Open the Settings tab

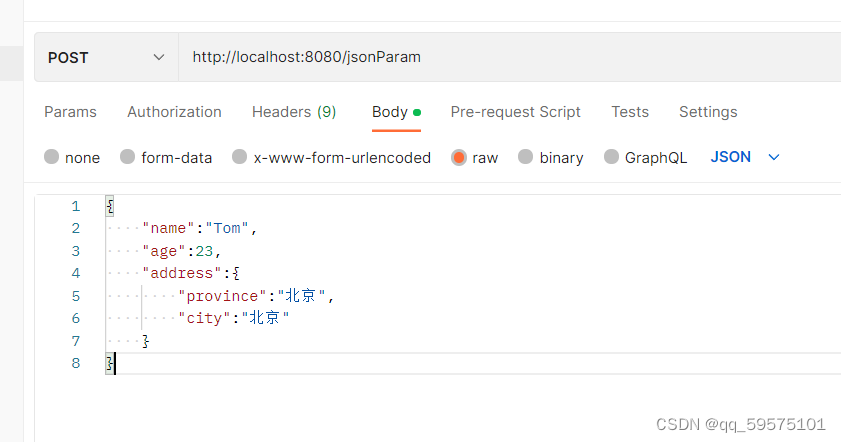708,112
